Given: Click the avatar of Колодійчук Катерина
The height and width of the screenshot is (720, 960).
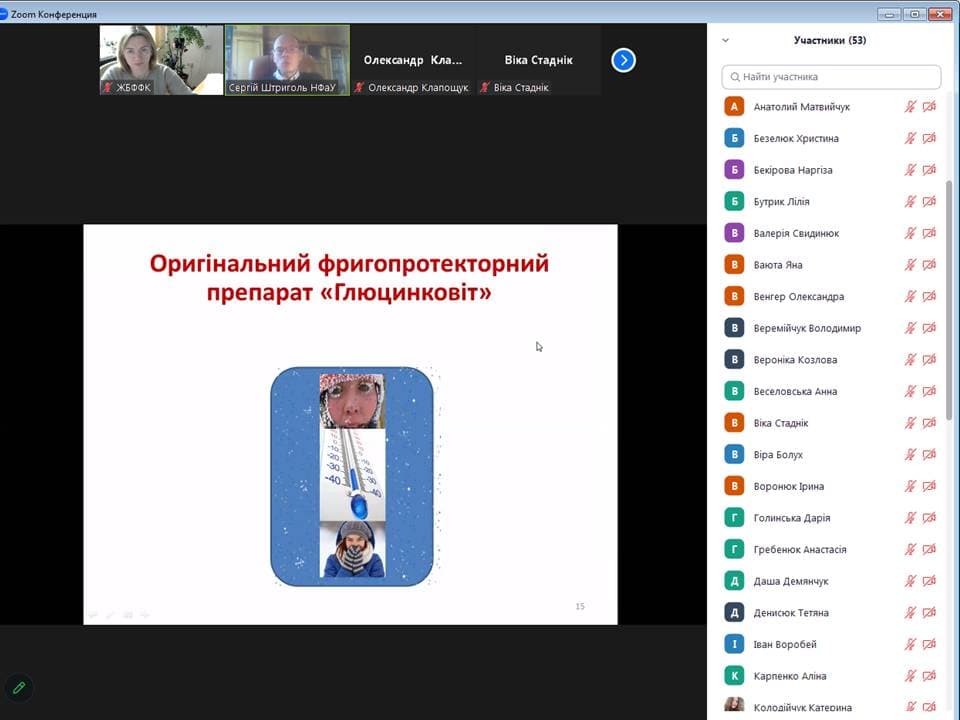Looking at the screenshot, I should tap(734, 706).
